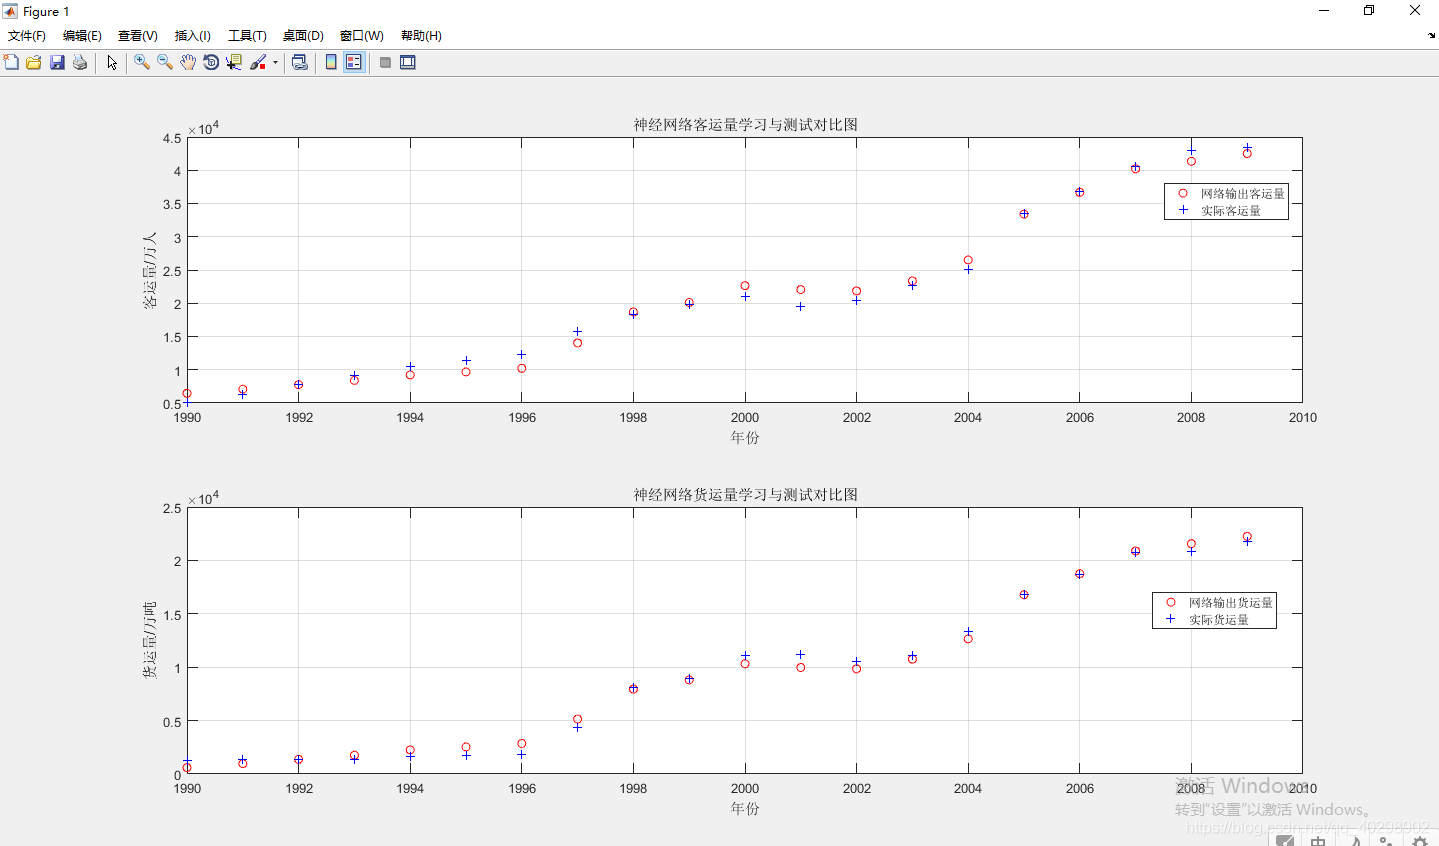
Task: Click the ×10⁴ exponent above the upper chart
Action: click(203, 128)
